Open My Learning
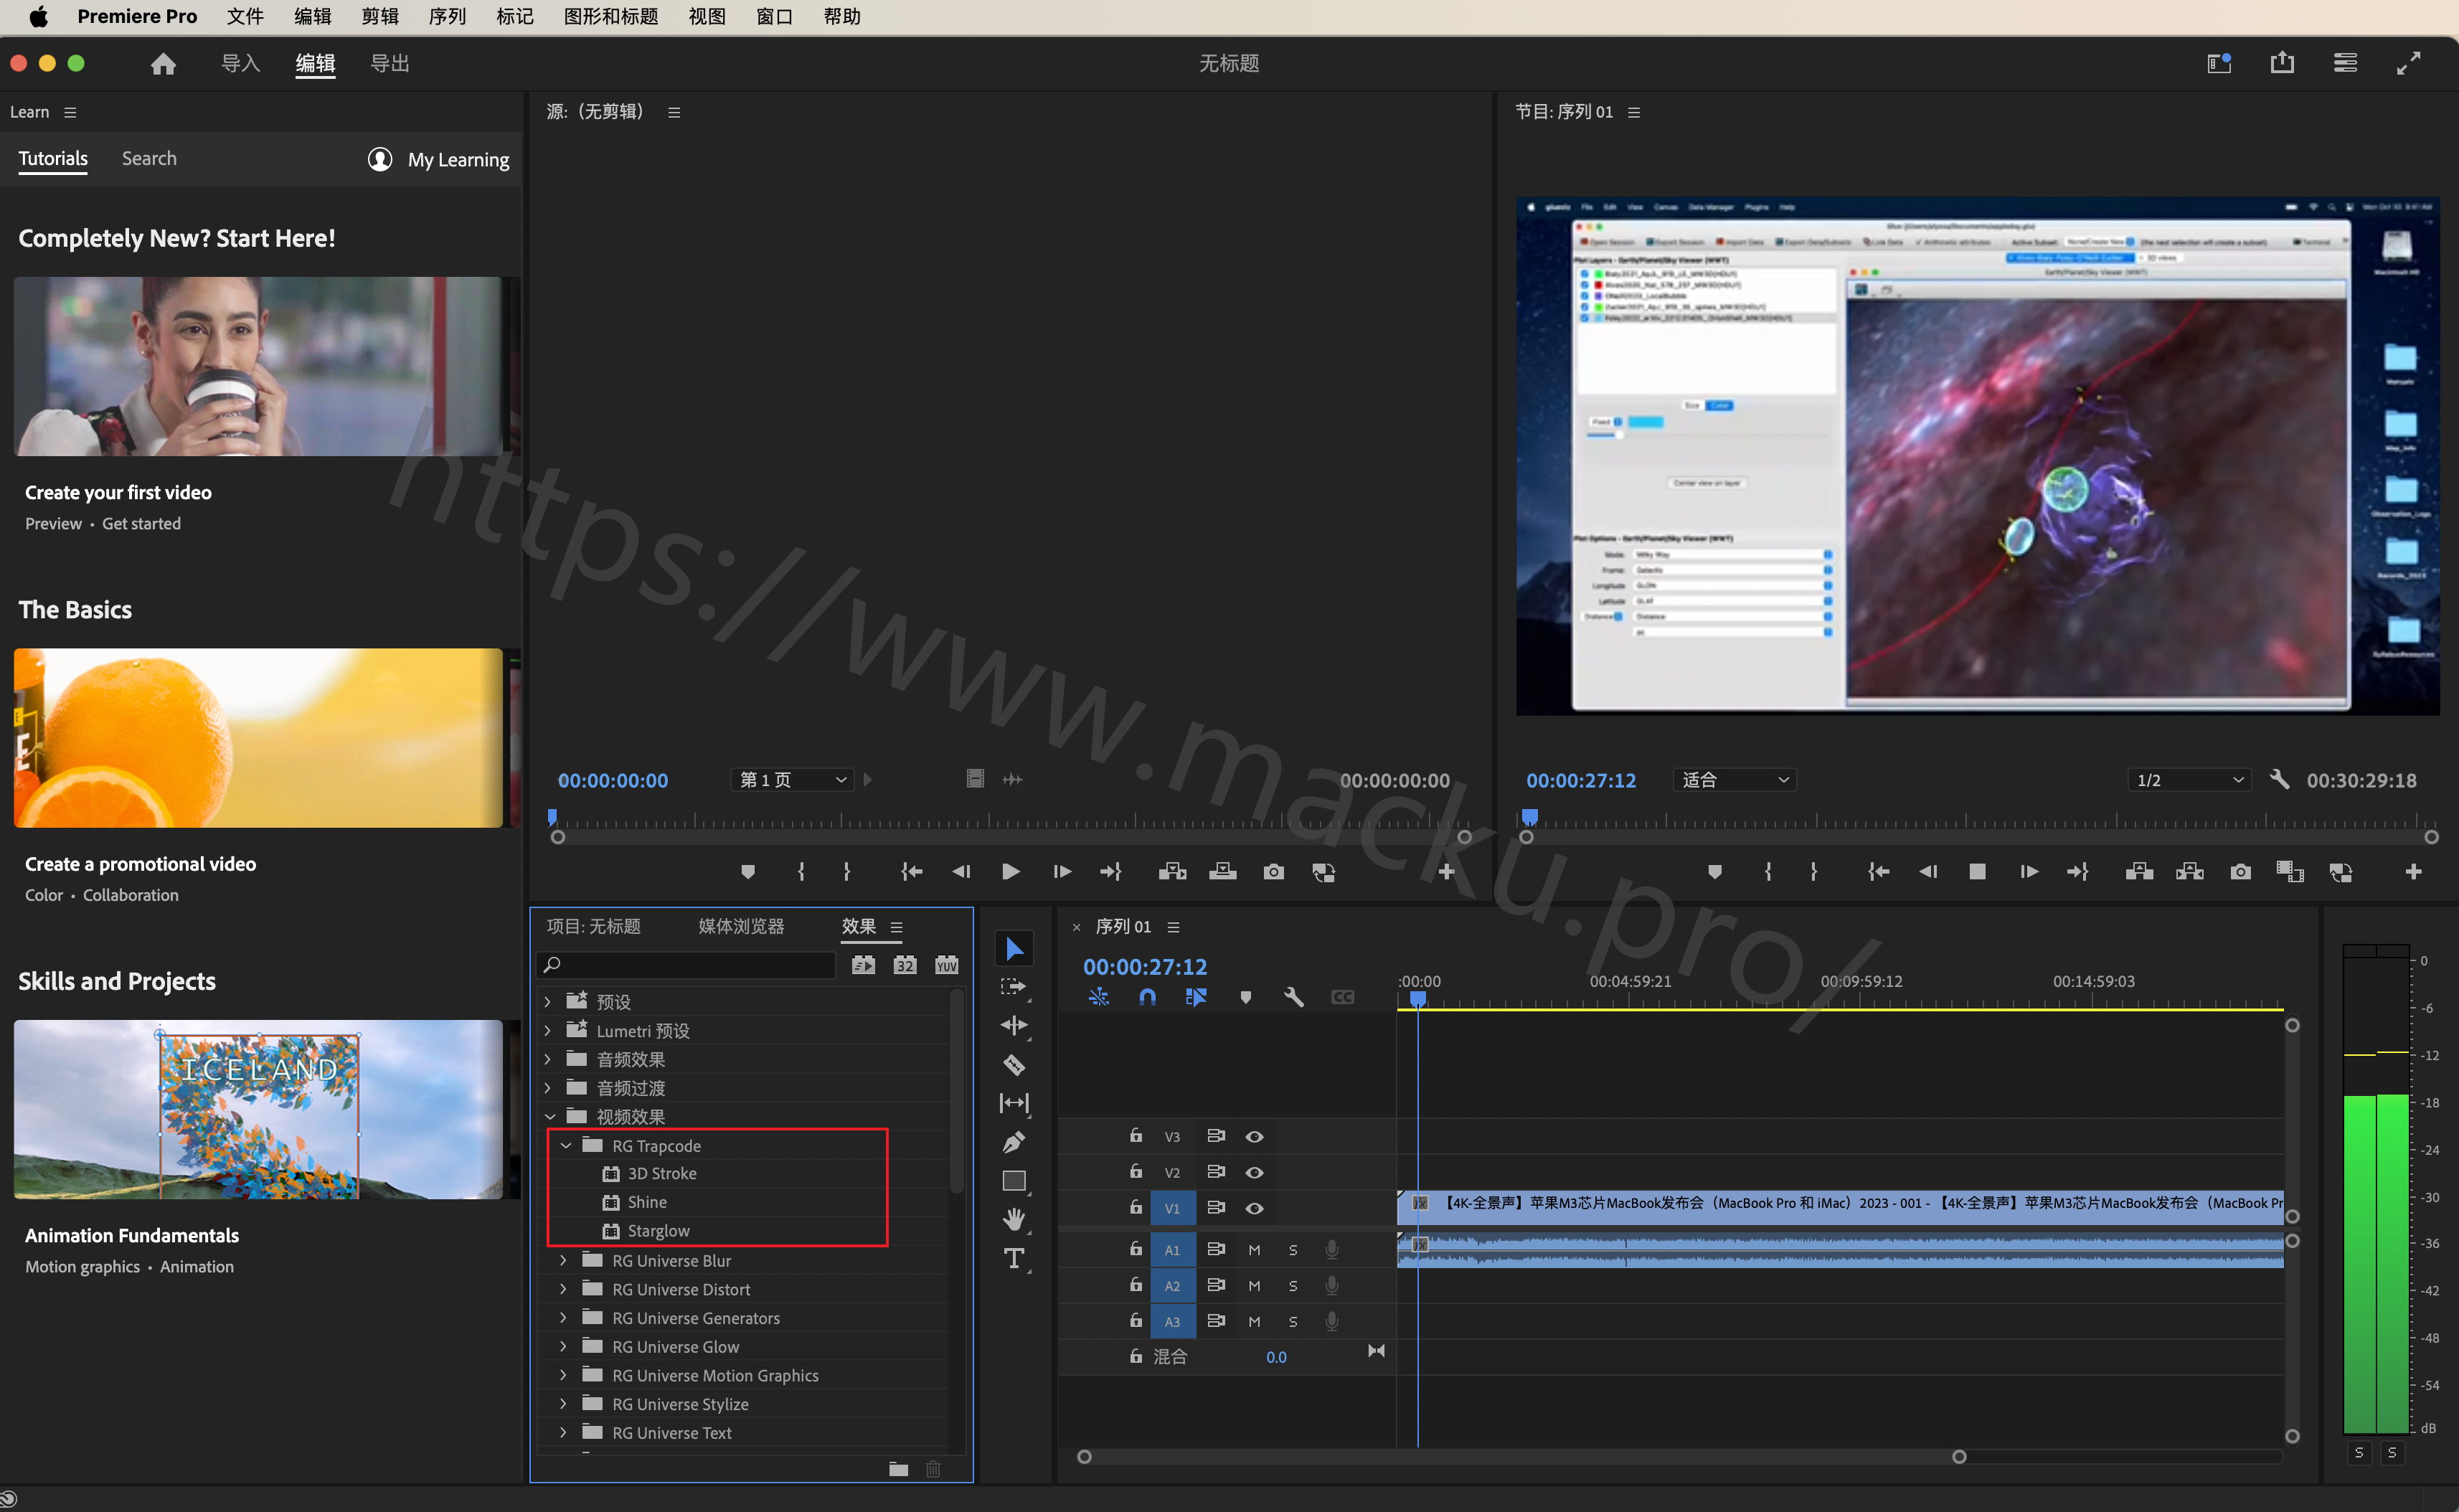This screenshot has width=2459, height=1512. 438,159
